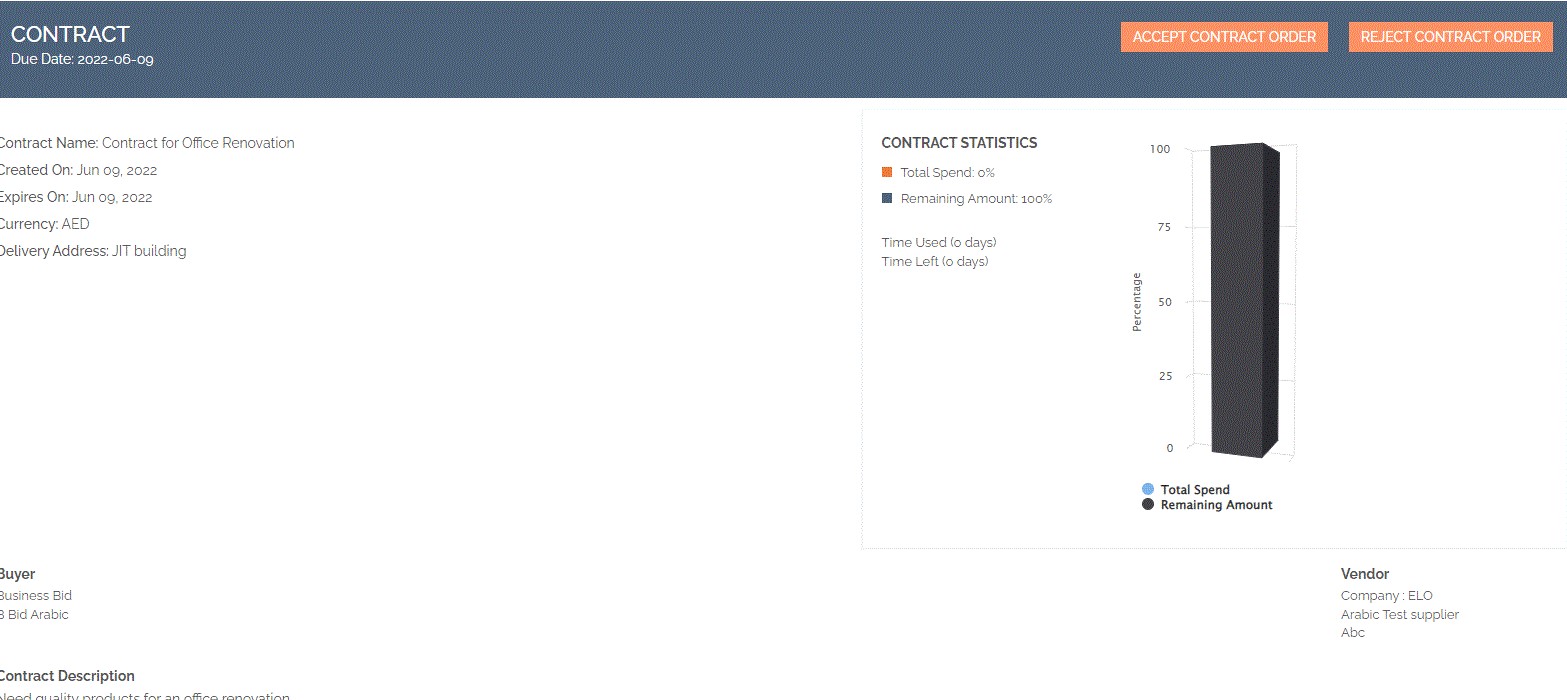Click the Due Date in the header
The height and width of the screenshot is (700, 1567).
coord(82,59)
